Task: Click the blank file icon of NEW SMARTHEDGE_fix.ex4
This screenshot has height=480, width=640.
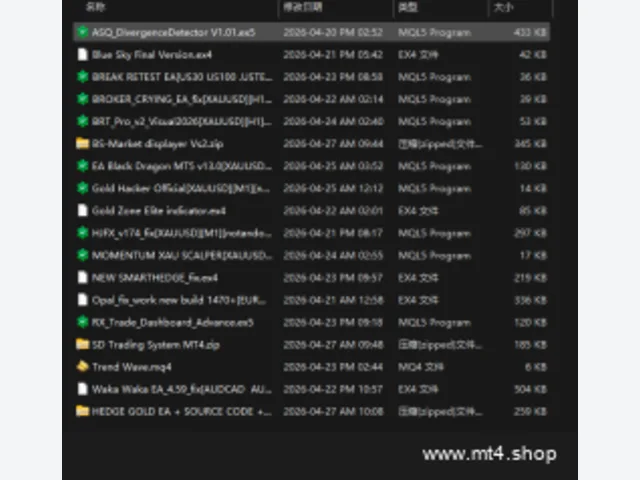Action: [x=82, y=278]
